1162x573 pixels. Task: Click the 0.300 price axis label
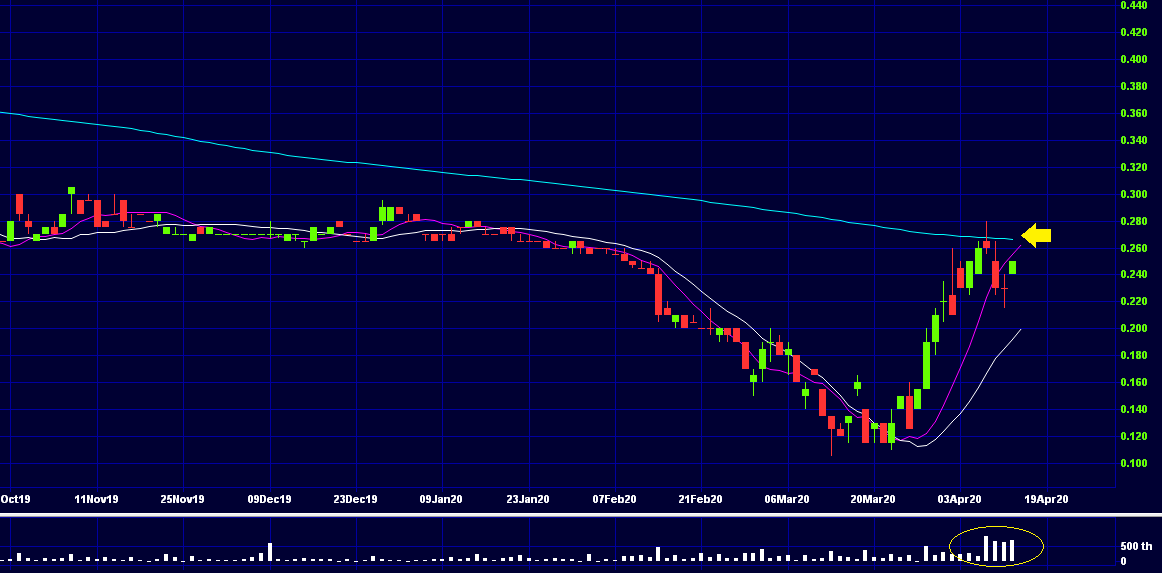pyautogui.click(x=1135, y=194)
